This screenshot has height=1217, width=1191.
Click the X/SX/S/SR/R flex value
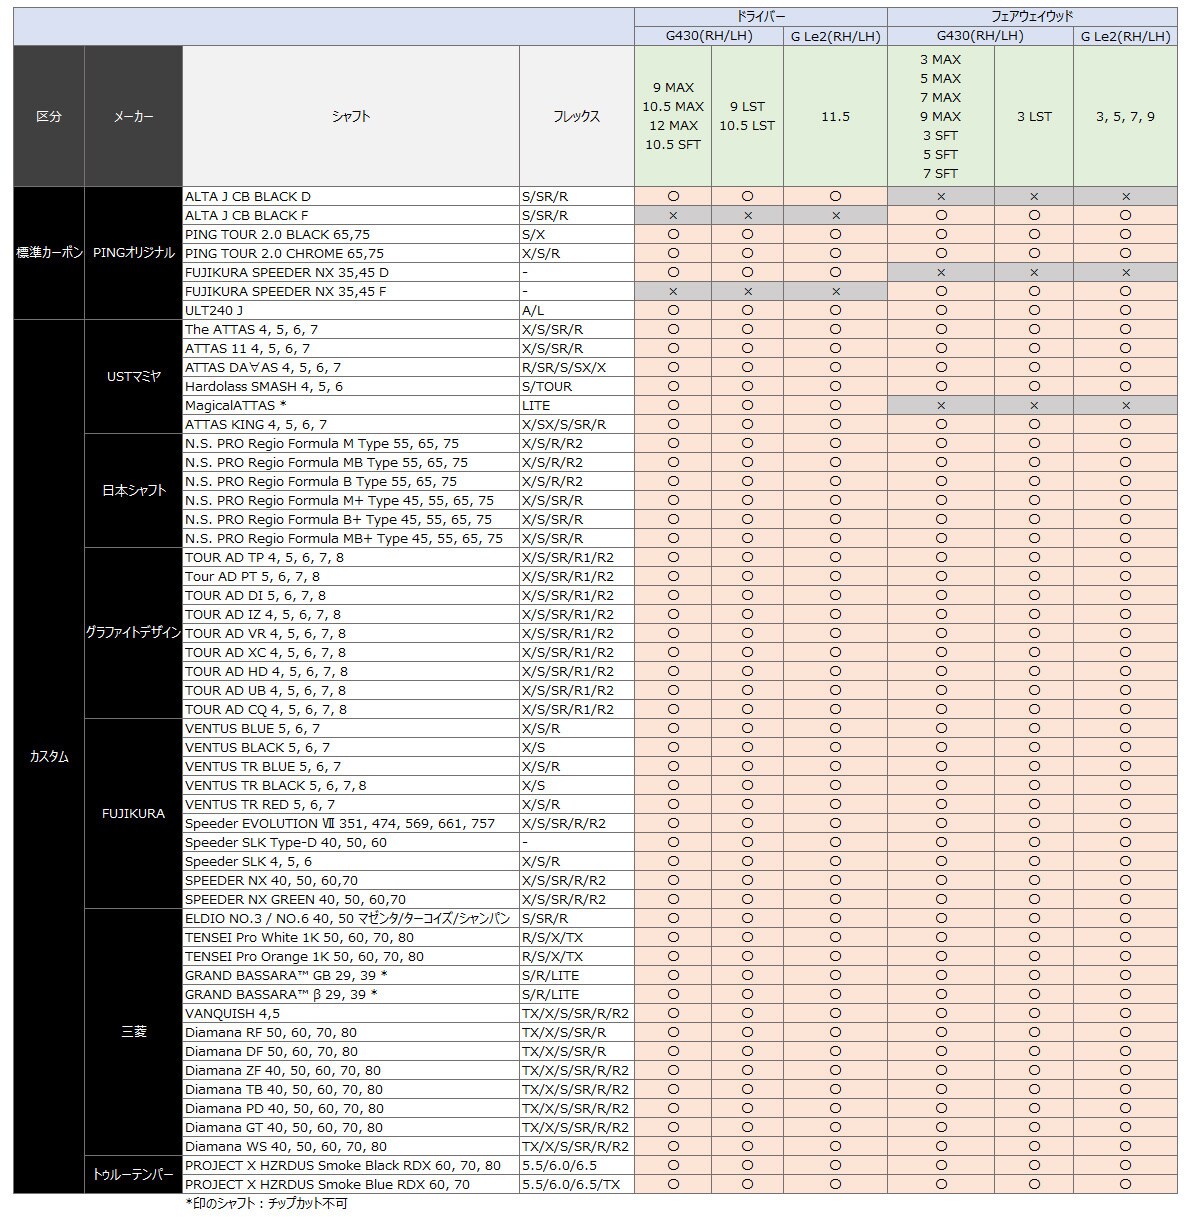564,425
